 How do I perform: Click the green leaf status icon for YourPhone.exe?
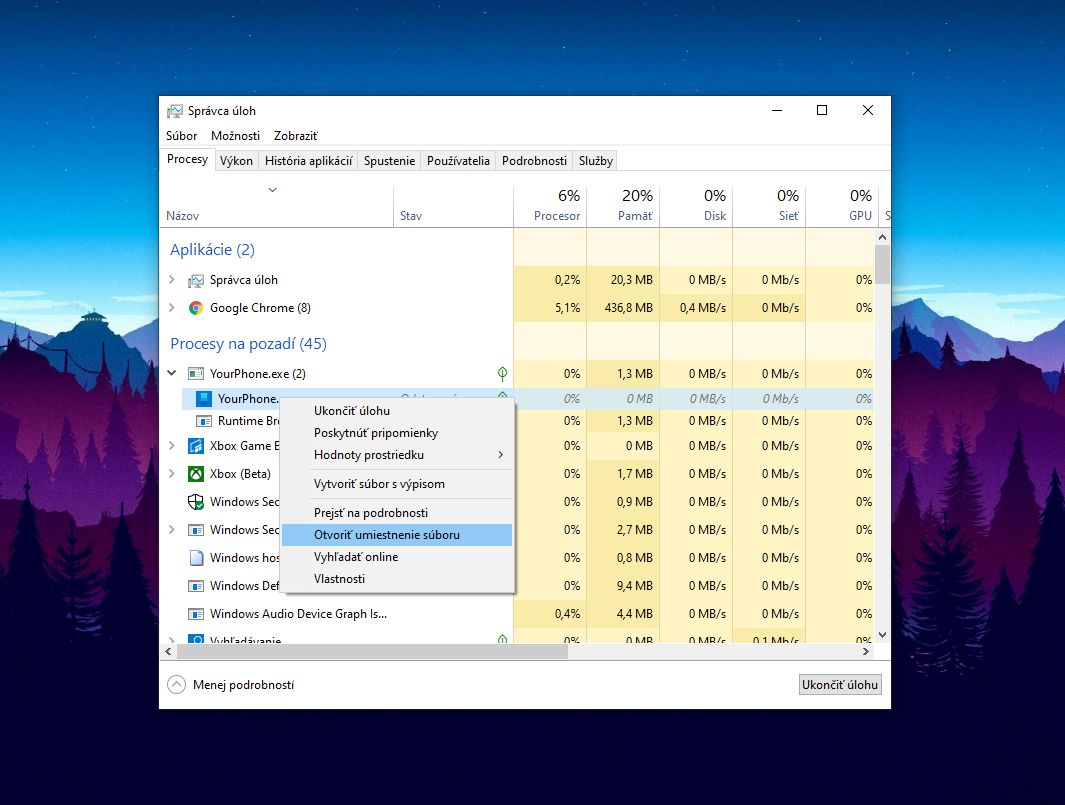[503, 374]
